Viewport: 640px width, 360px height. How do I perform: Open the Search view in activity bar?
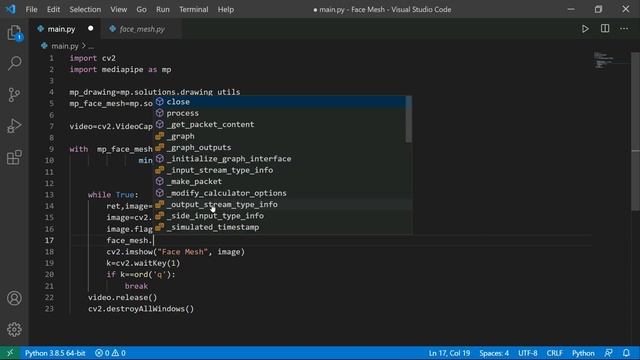[x=14, y=63]
